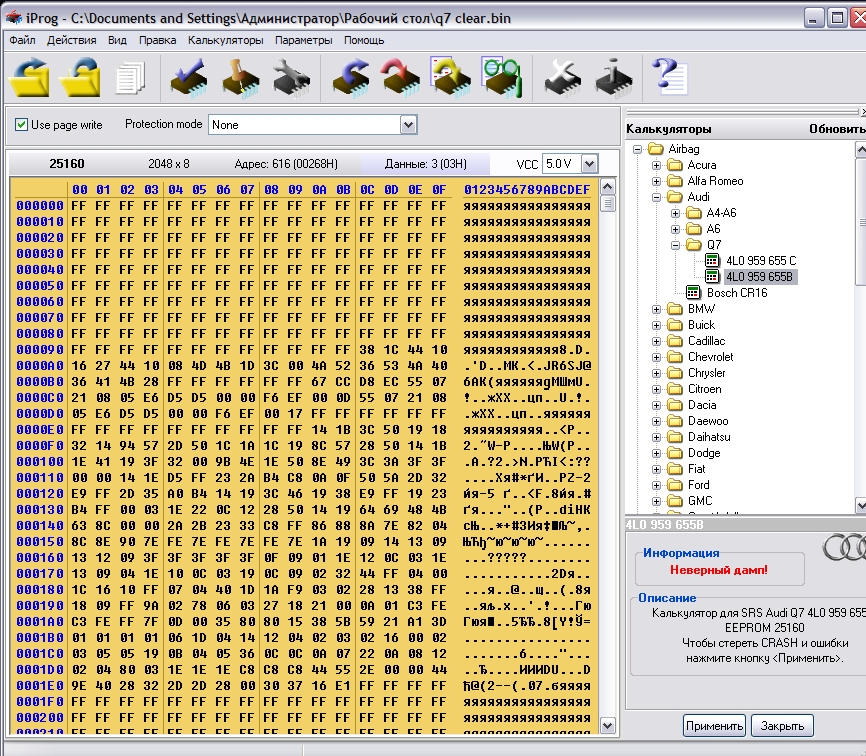
Task: Click the chip with blue arrow icon
Action: point(351,78)
